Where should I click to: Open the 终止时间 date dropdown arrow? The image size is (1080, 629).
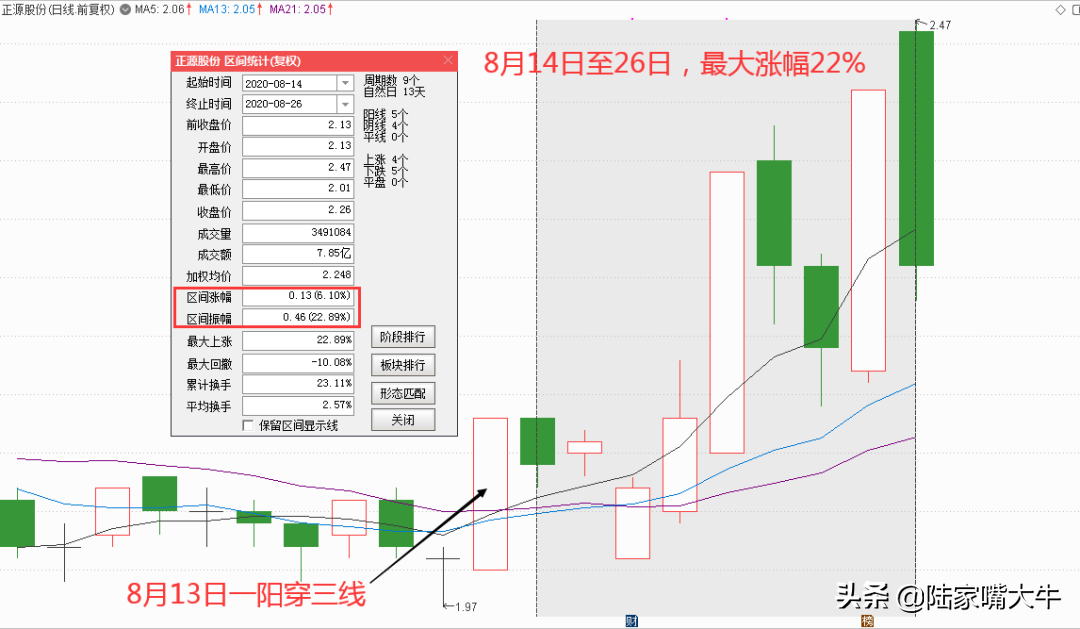click(x=345, y=104)
